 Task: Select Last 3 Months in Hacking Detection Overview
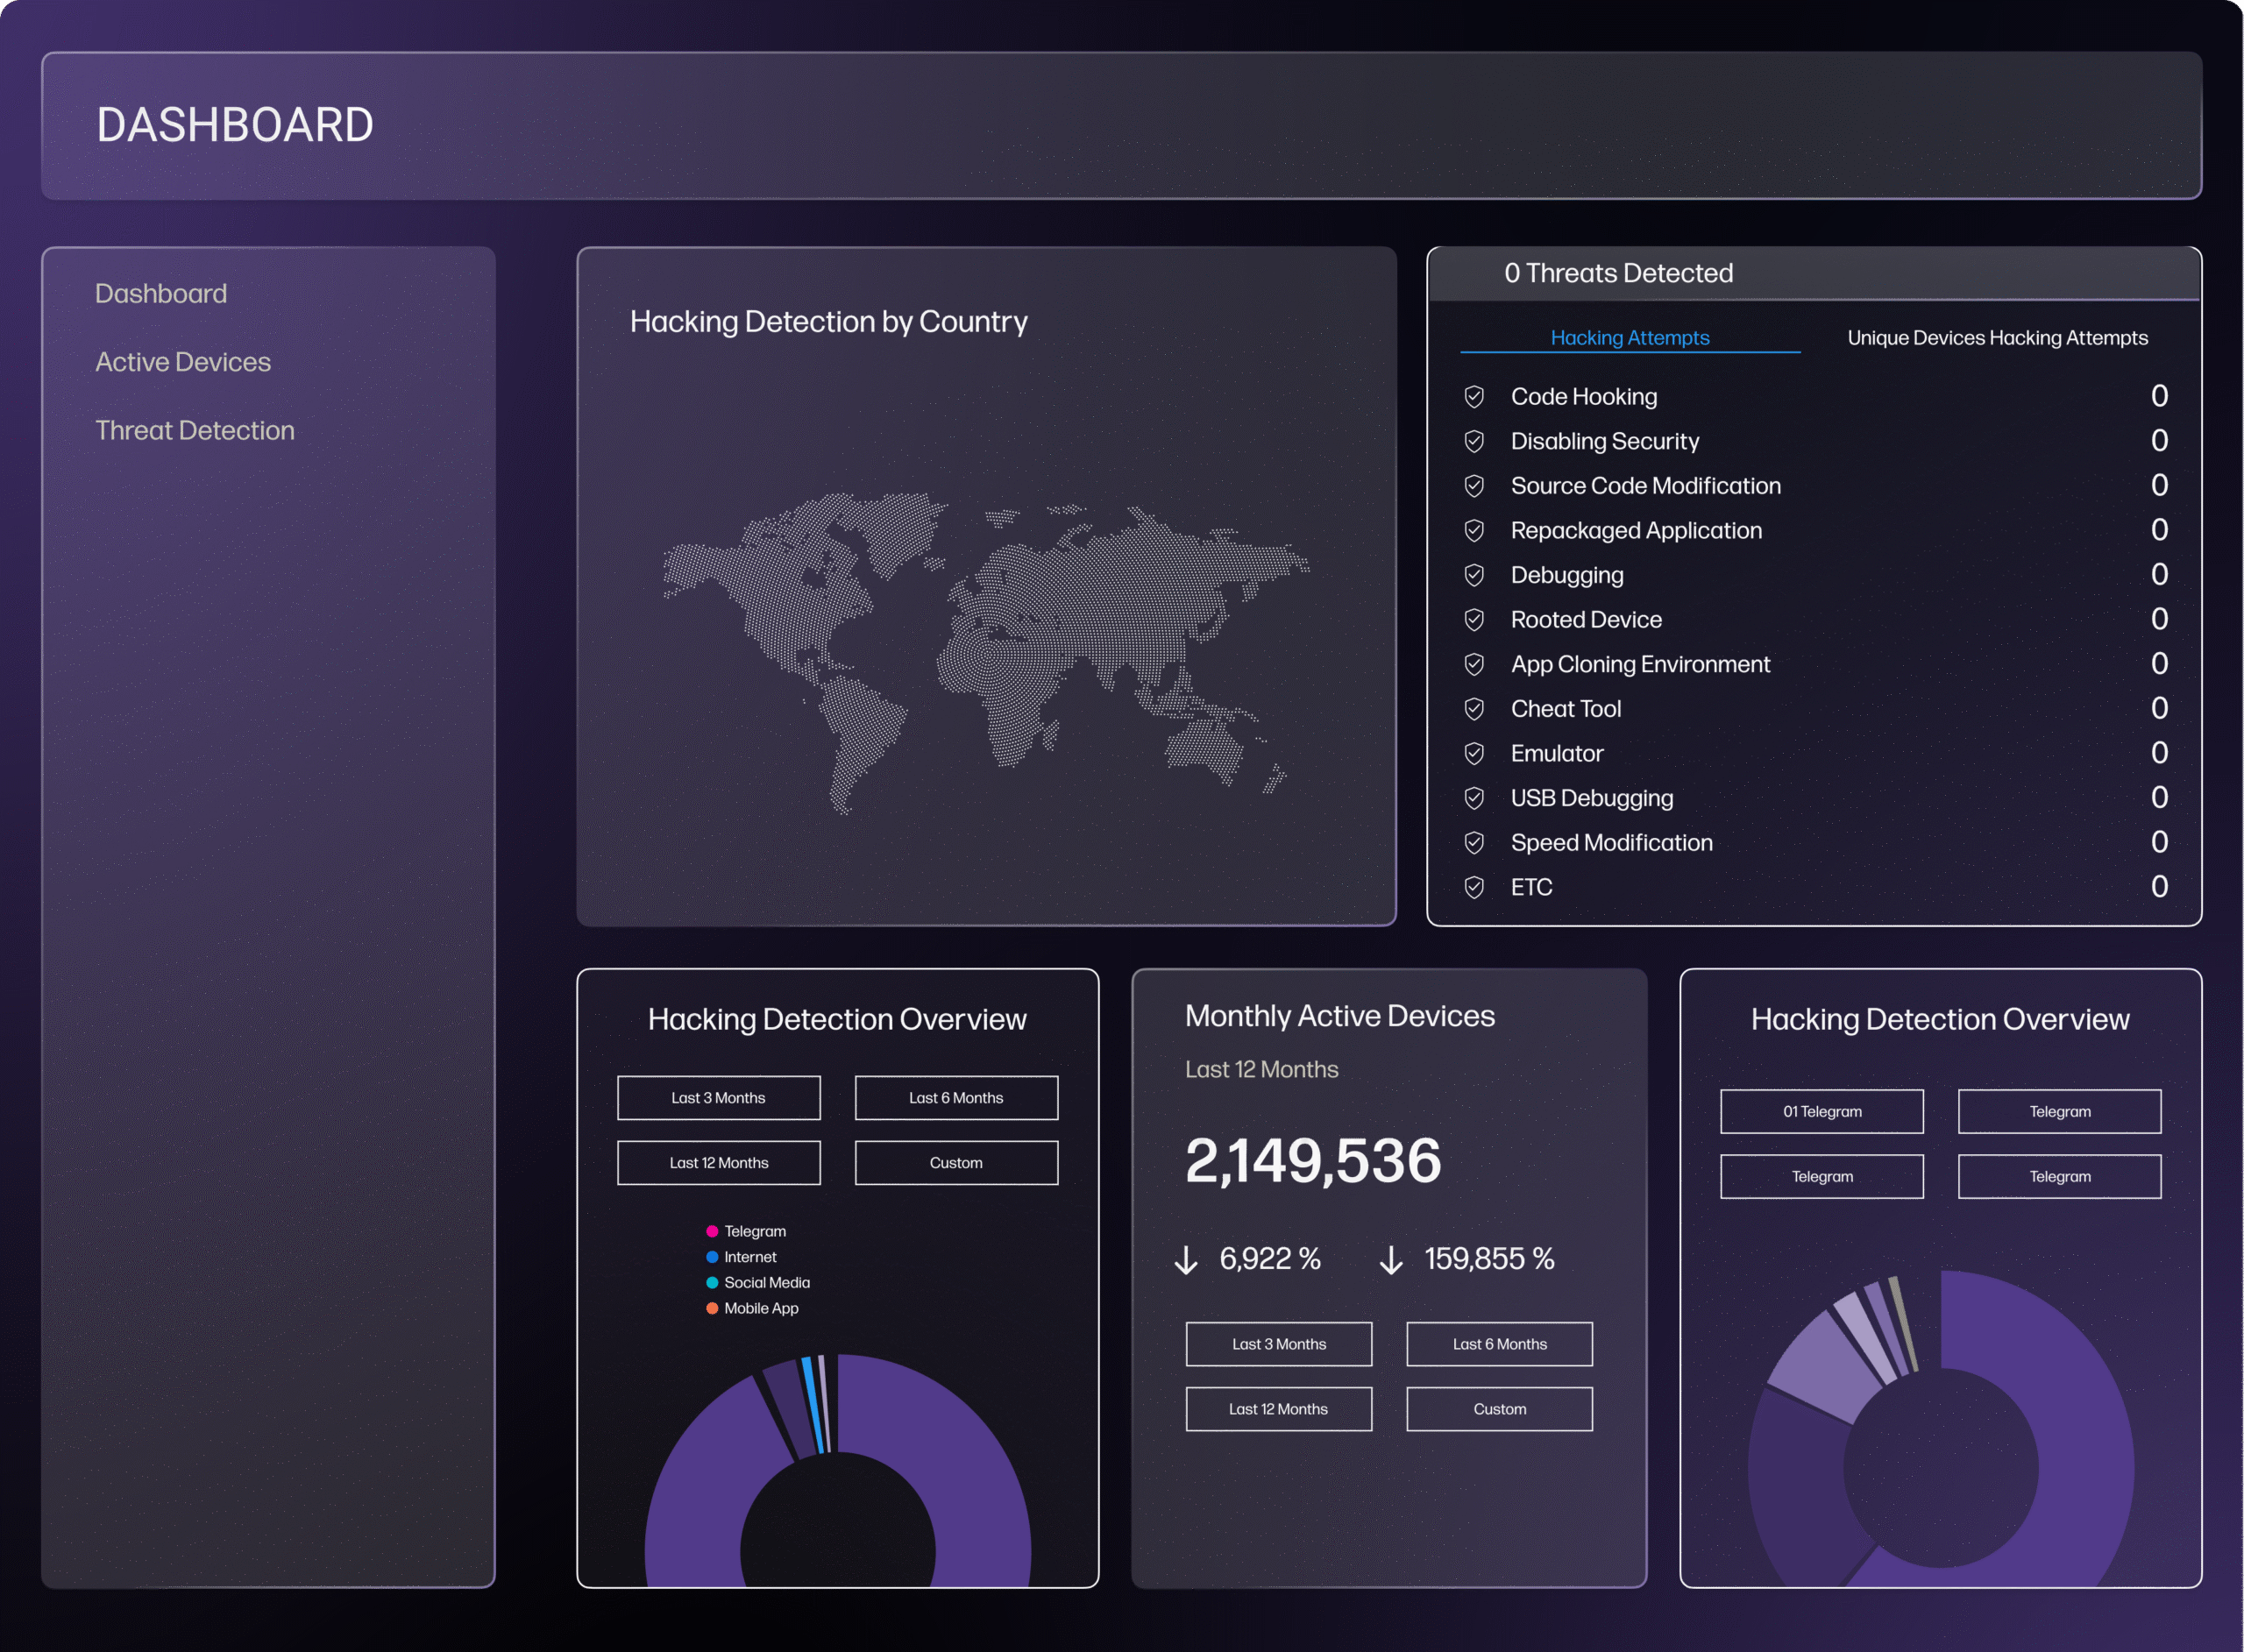coord(719,1098)
